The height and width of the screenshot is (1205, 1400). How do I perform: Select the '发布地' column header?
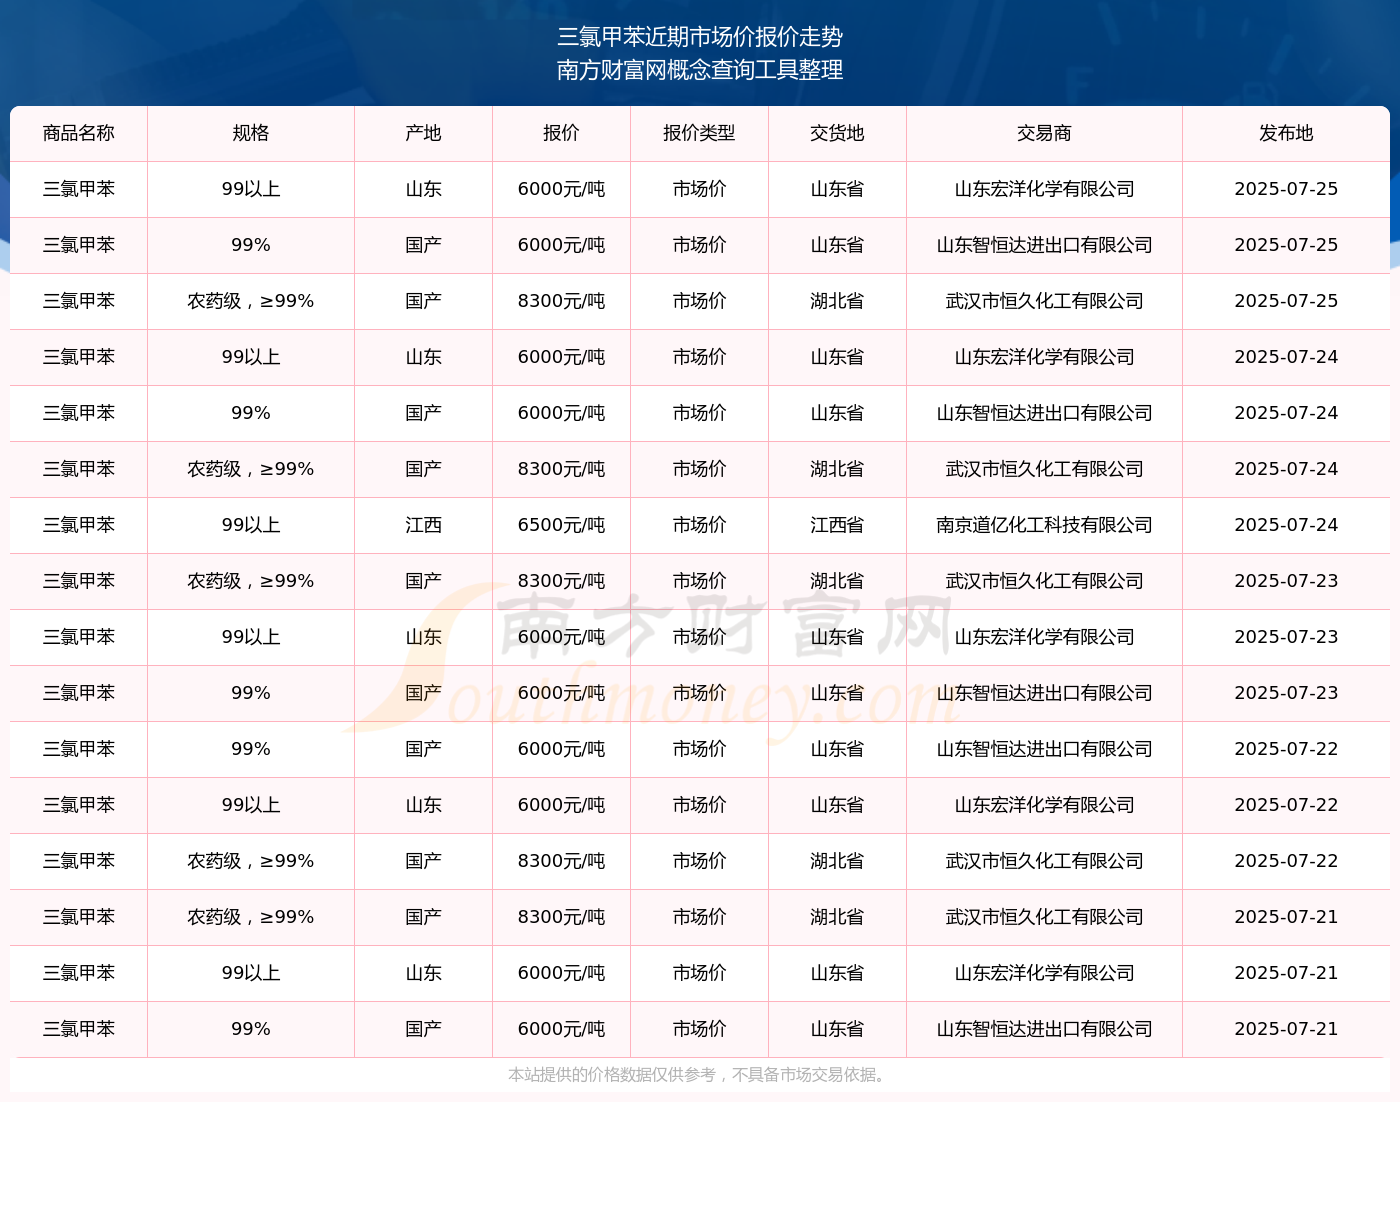(x=1287, y=133)
